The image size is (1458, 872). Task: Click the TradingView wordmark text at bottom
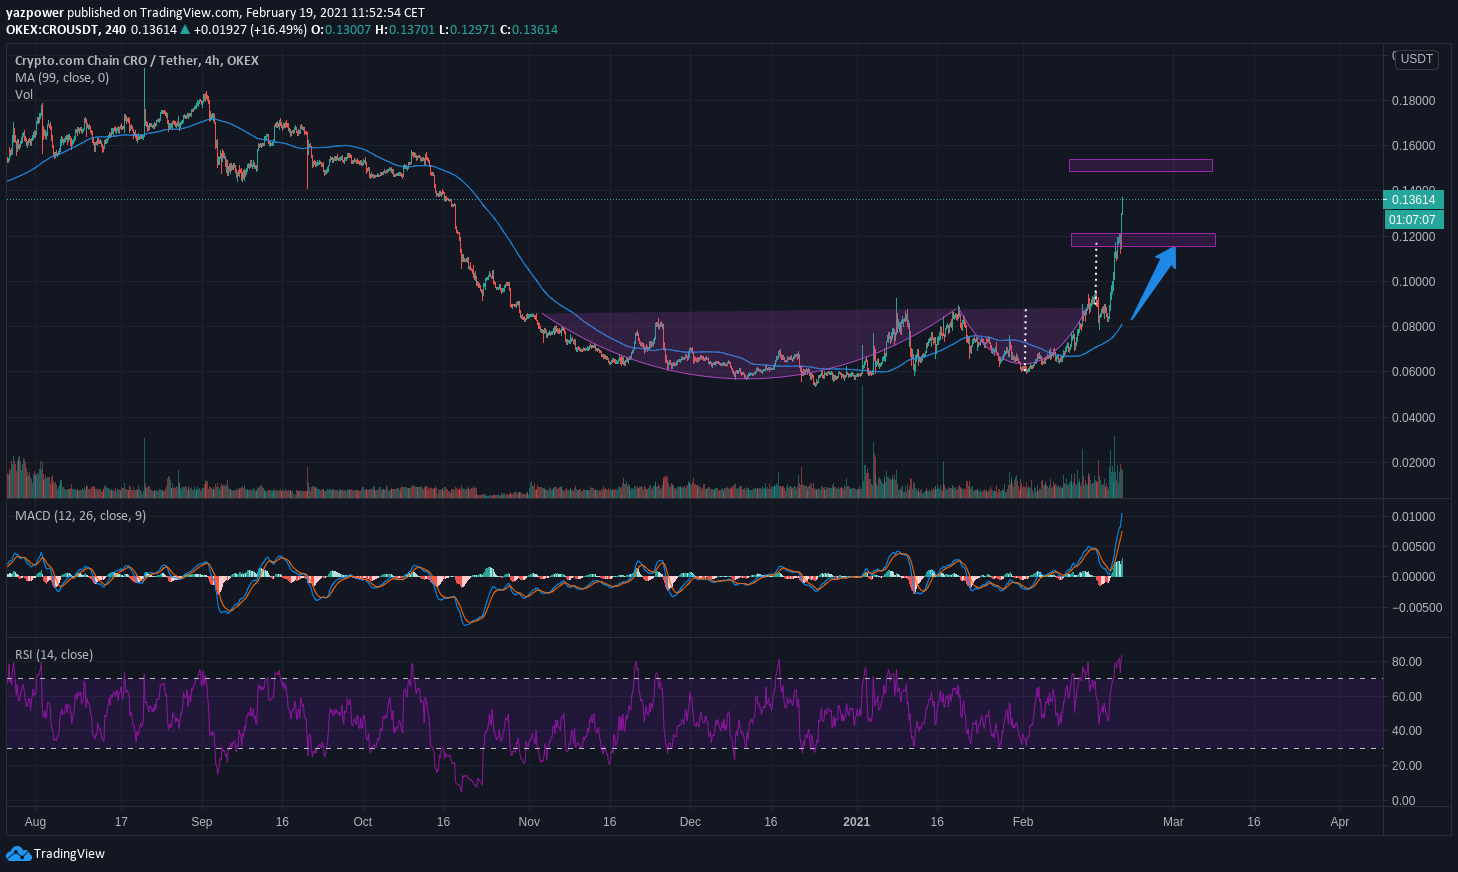coord(69,853)
